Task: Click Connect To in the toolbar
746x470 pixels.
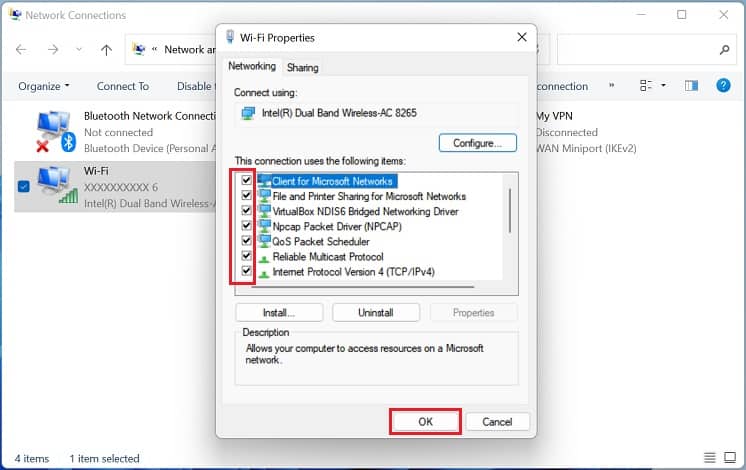Action: (x=123, y=86)
